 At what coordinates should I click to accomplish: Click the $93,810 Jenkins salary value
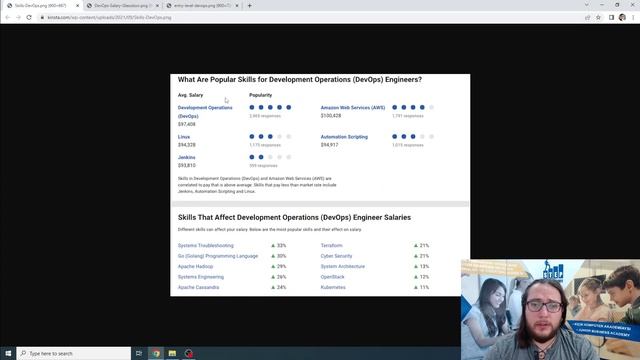click(x=187, y=165)
